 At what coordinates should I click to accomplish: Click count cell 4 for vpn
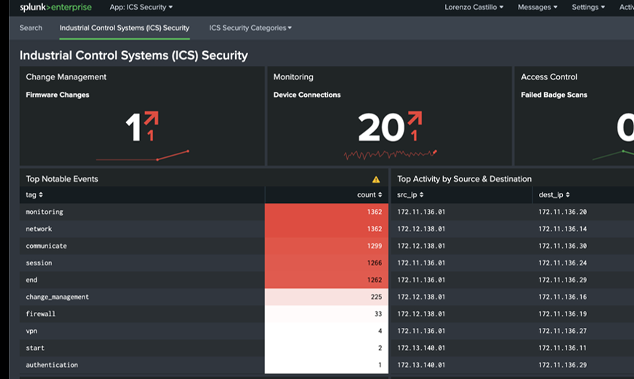327,331
